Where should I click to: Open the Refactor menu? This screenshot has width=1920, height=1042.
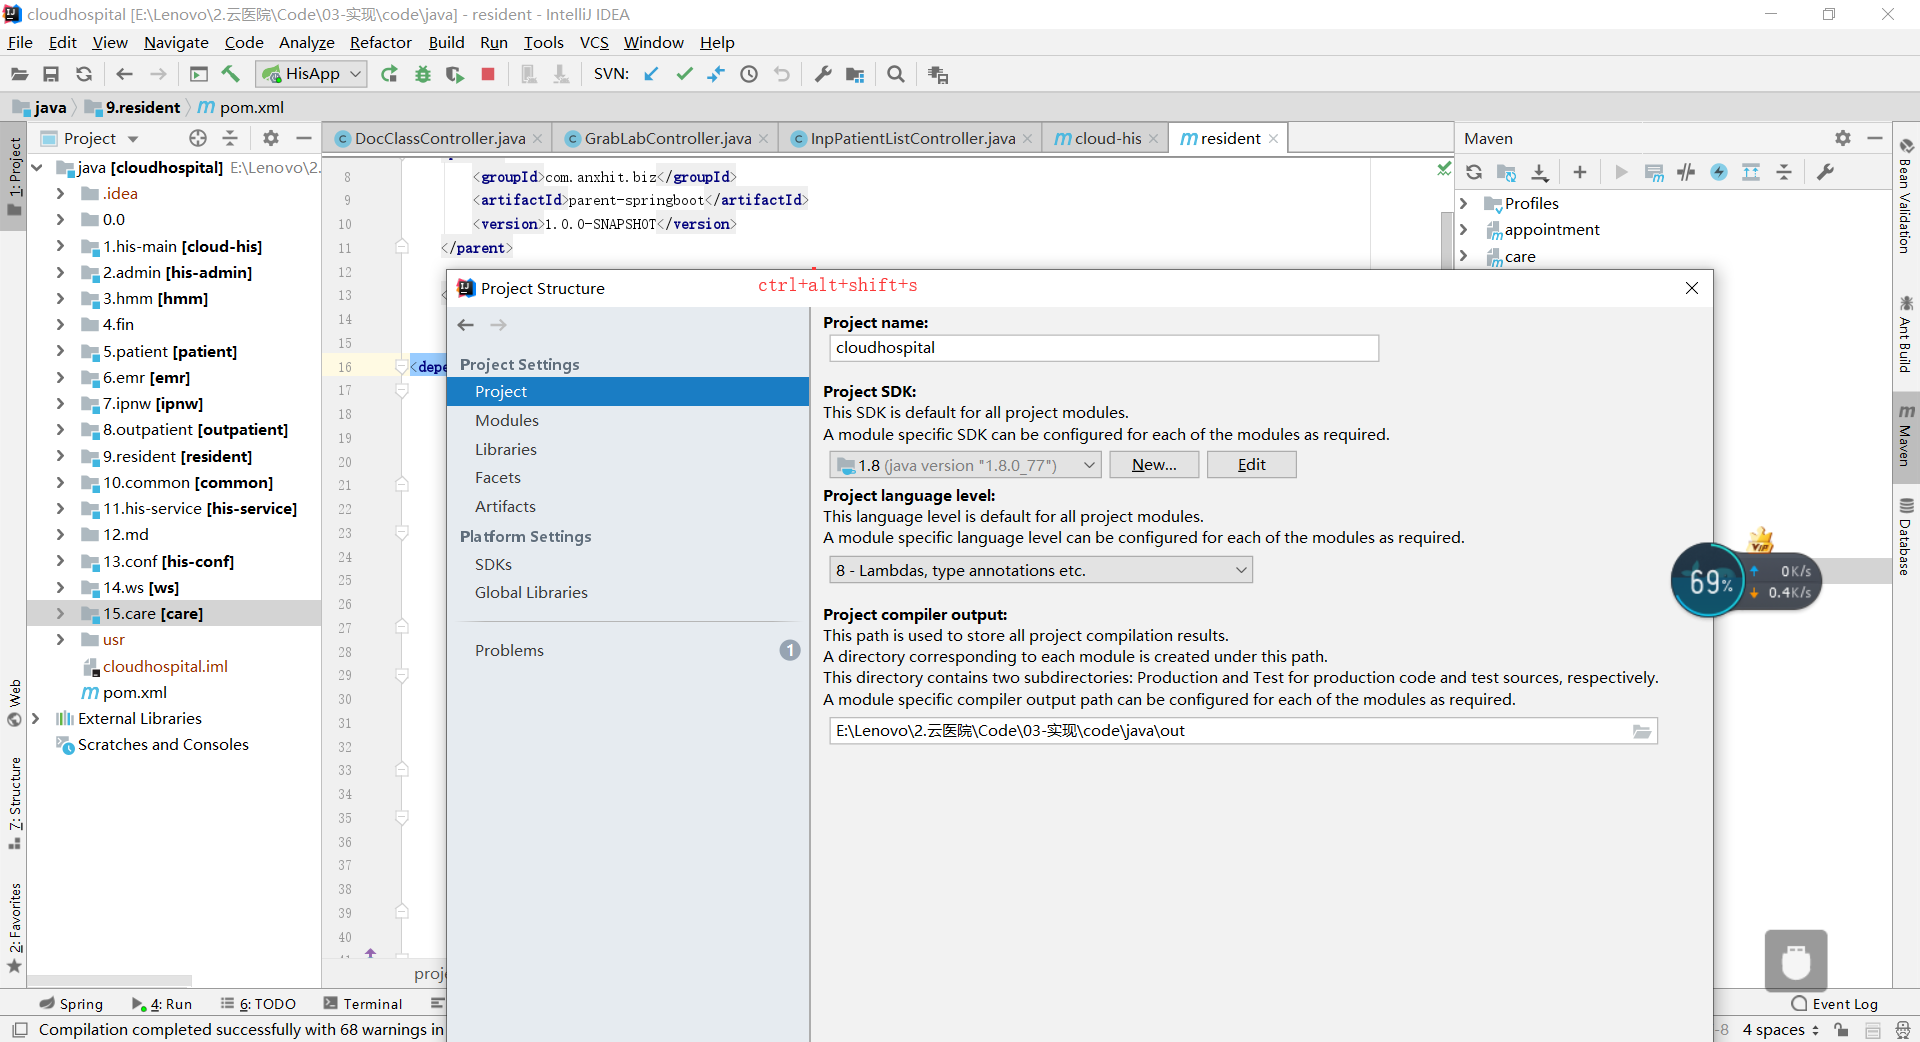coord(380,42)
